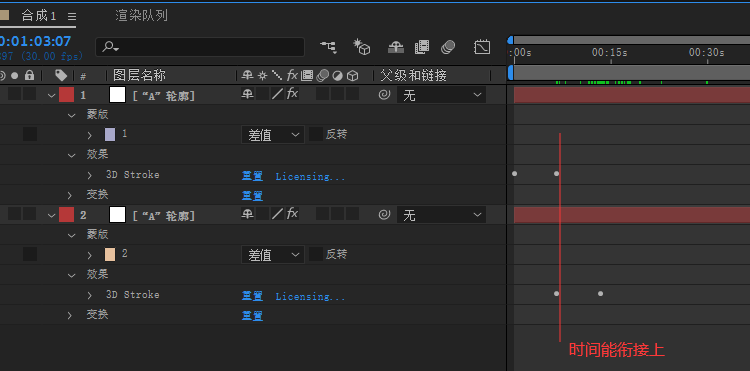Click the collapse transformations column header icon
This screenshot has height=371, width=750.
(262, 76)
